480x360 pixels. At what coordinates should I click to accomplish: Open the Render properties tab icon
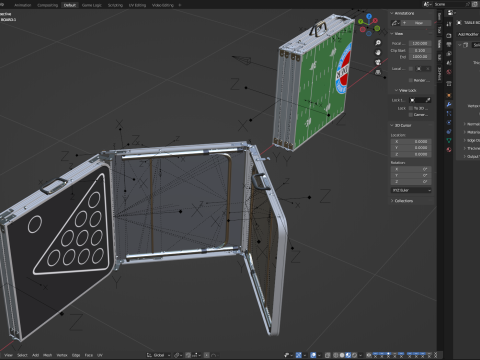tap(449, 35)
